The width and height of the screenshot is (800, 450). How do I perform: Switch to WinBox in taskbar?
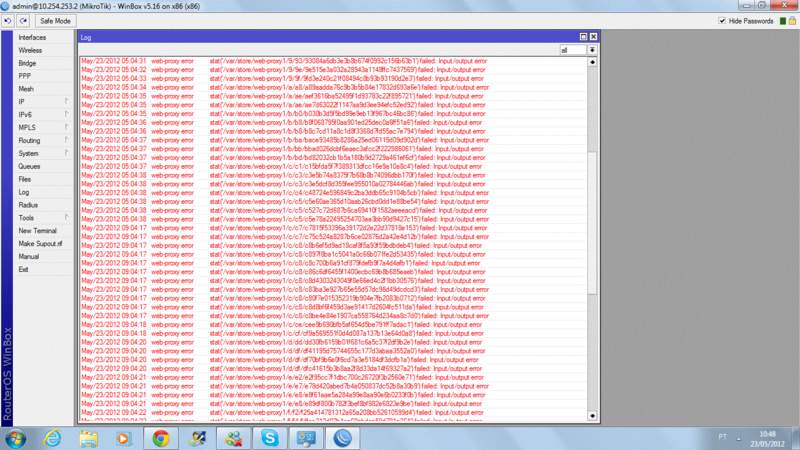tap(342, 439)
